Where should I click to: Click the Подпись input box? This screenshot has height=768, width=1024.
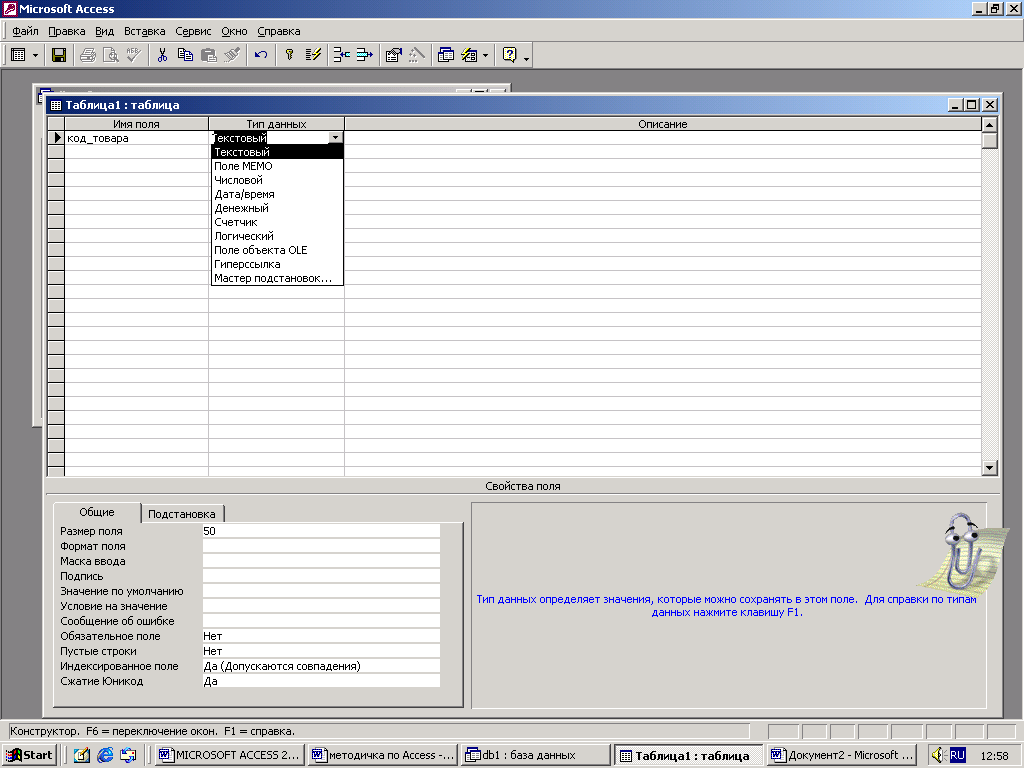[x=321, y=576]
